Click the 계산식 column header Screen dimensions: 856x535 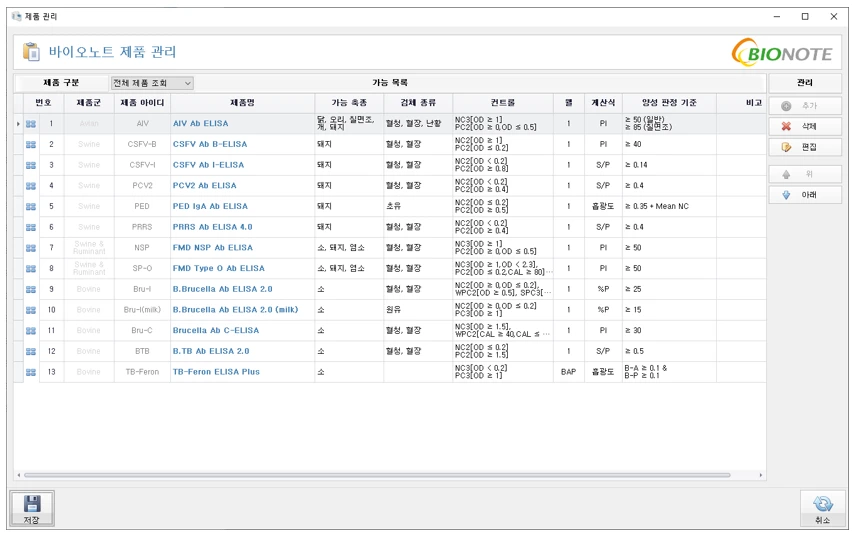click(603, 103)
